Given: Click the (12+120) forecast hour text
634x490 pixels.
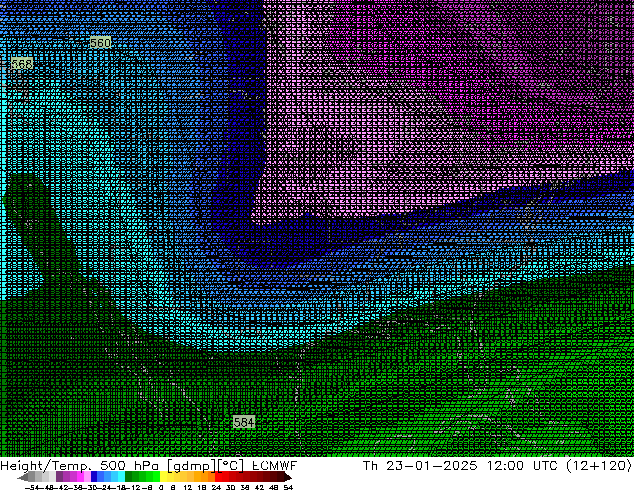Looking at the screenshot, I should (599, 466).
